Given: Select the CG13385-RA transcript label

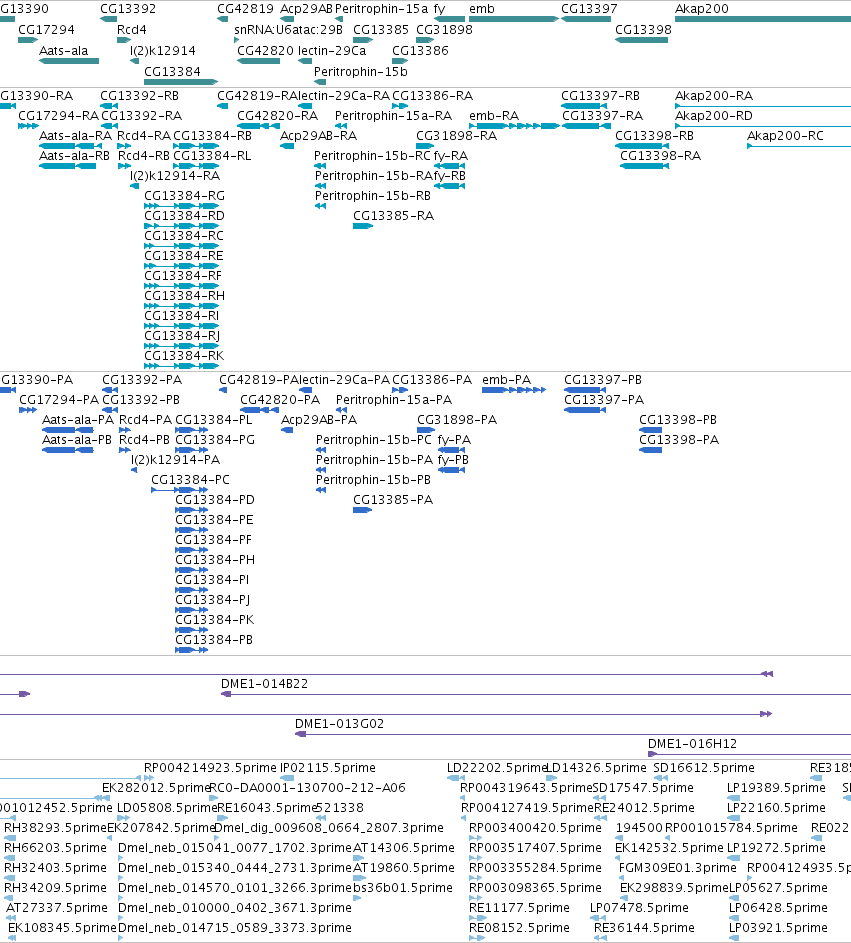Looking at the screenshot, I should (393, 216).
